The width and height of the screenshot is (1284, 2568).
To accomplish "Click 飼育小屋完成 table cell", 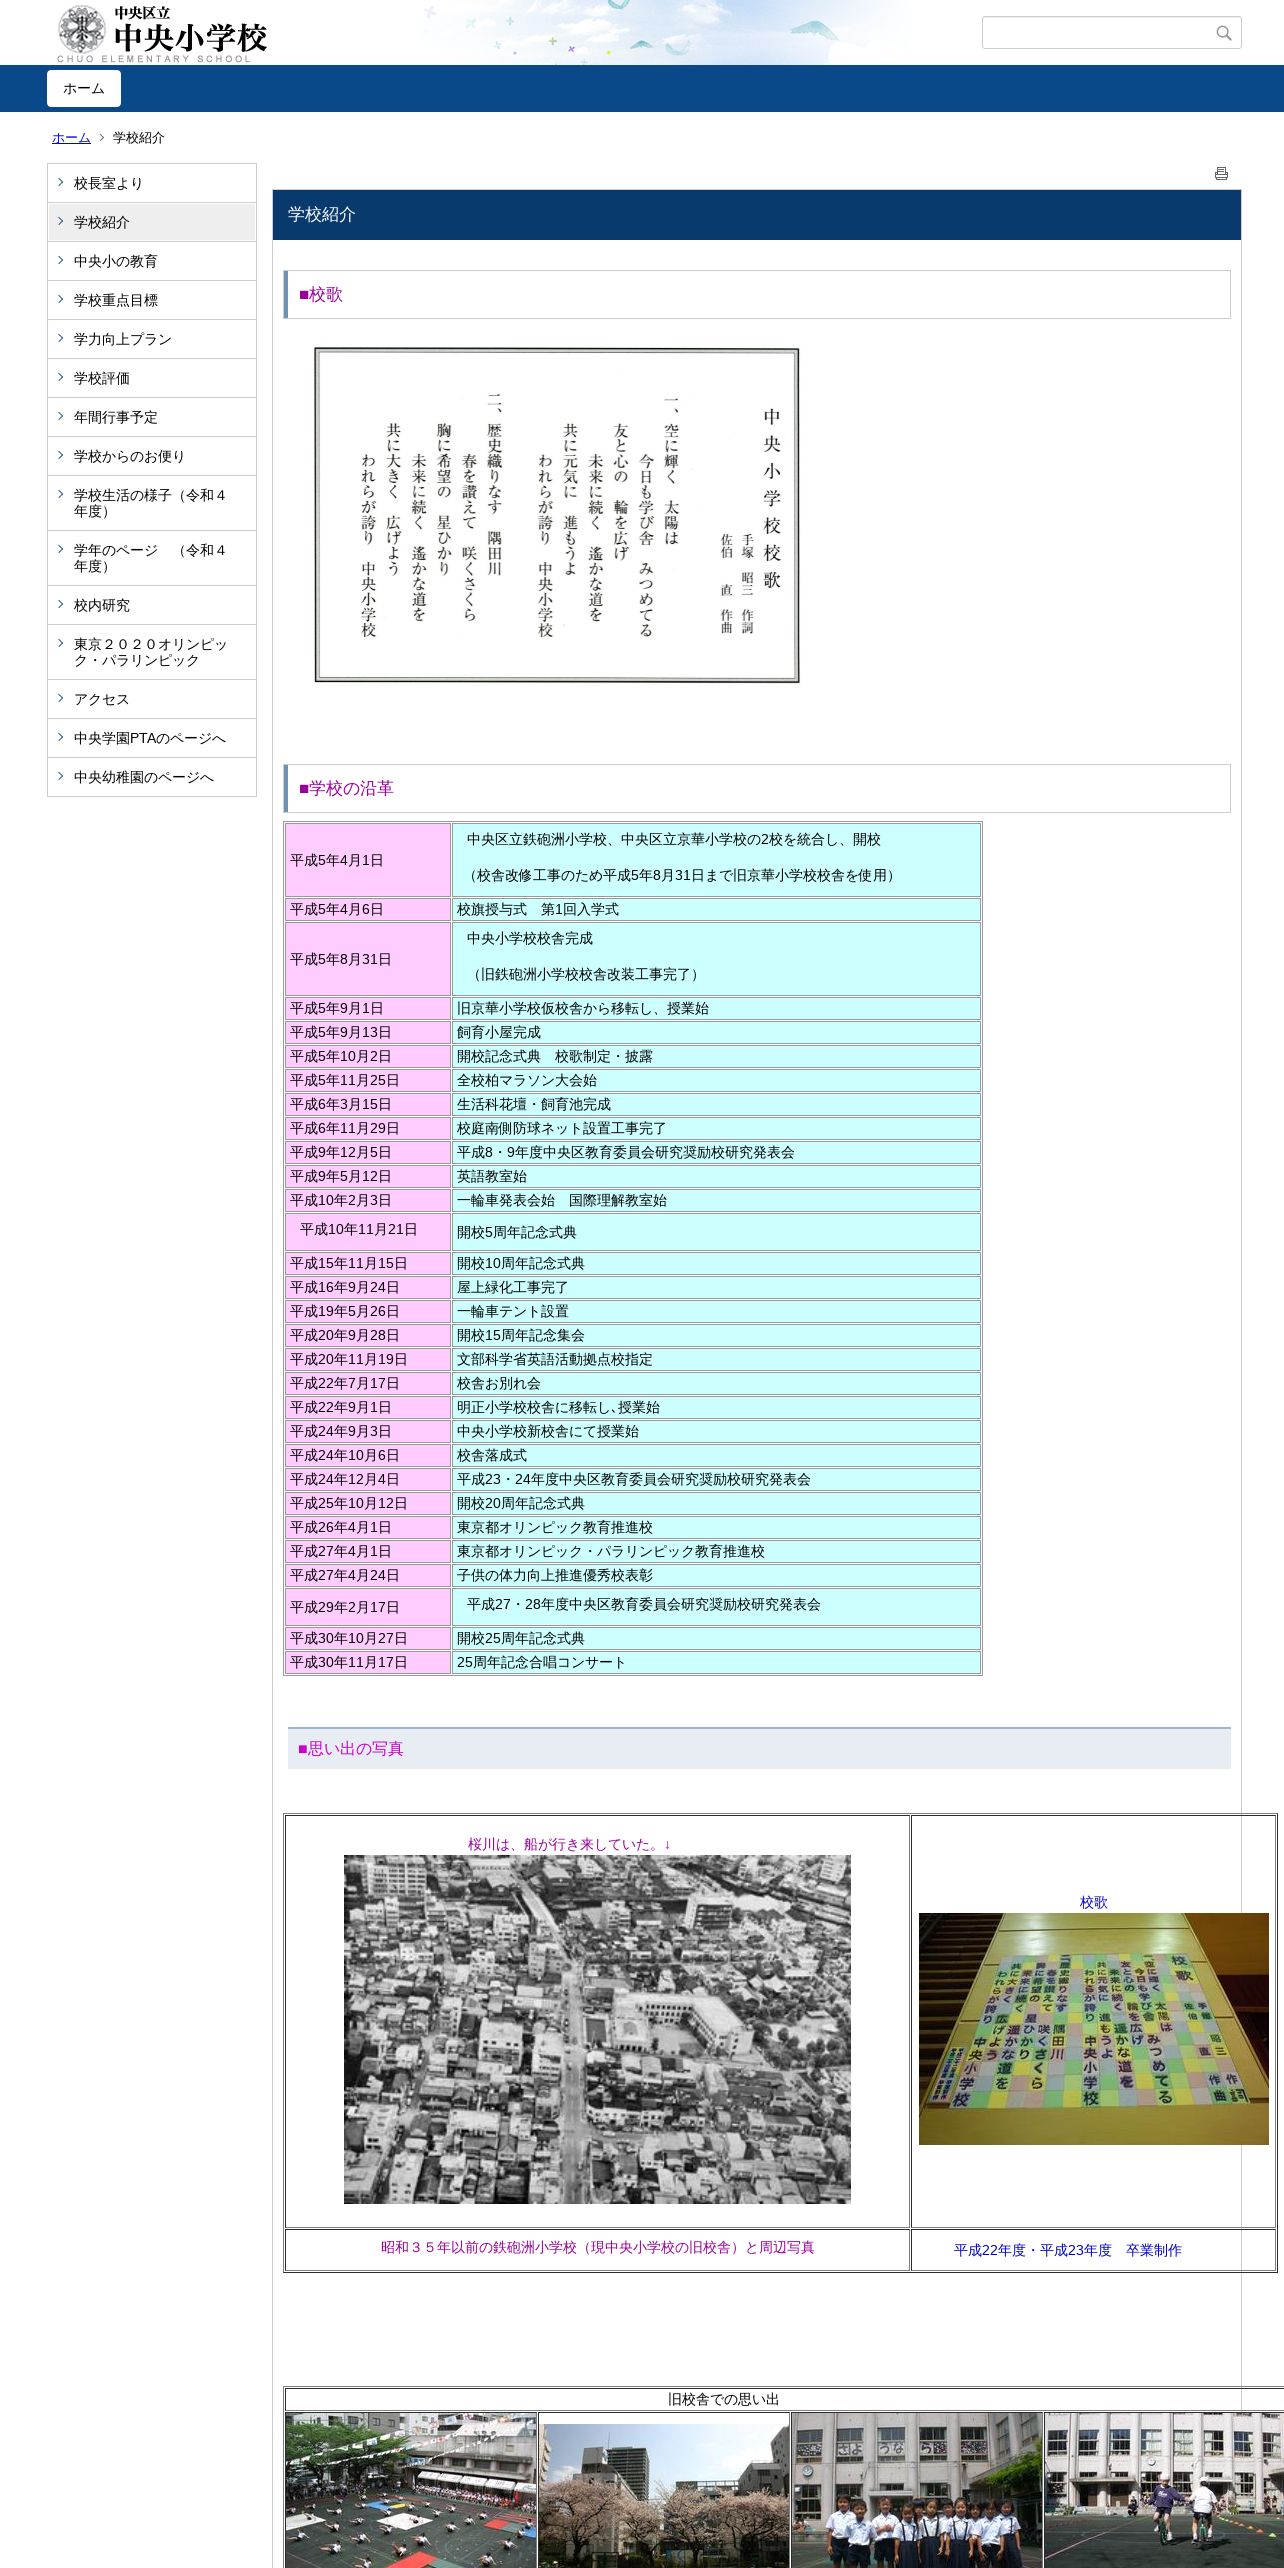I will point(716,1032).
